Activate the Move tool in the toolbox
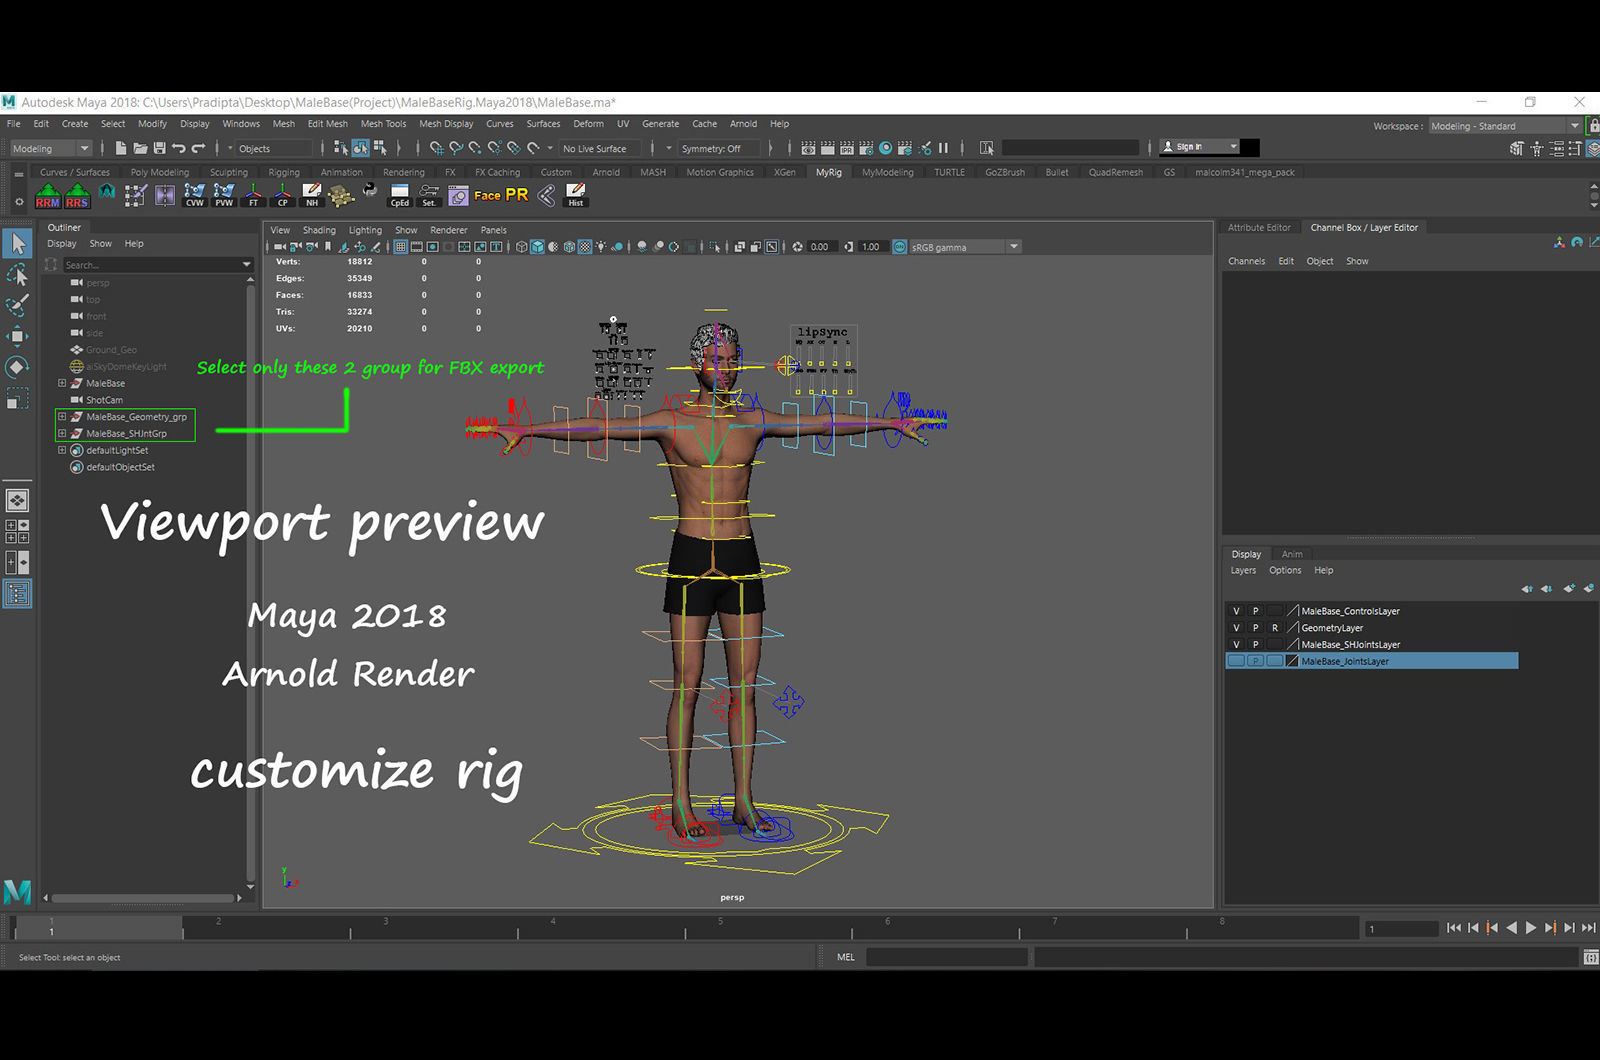This screenshot has height=1060, width=1600. 17,337
